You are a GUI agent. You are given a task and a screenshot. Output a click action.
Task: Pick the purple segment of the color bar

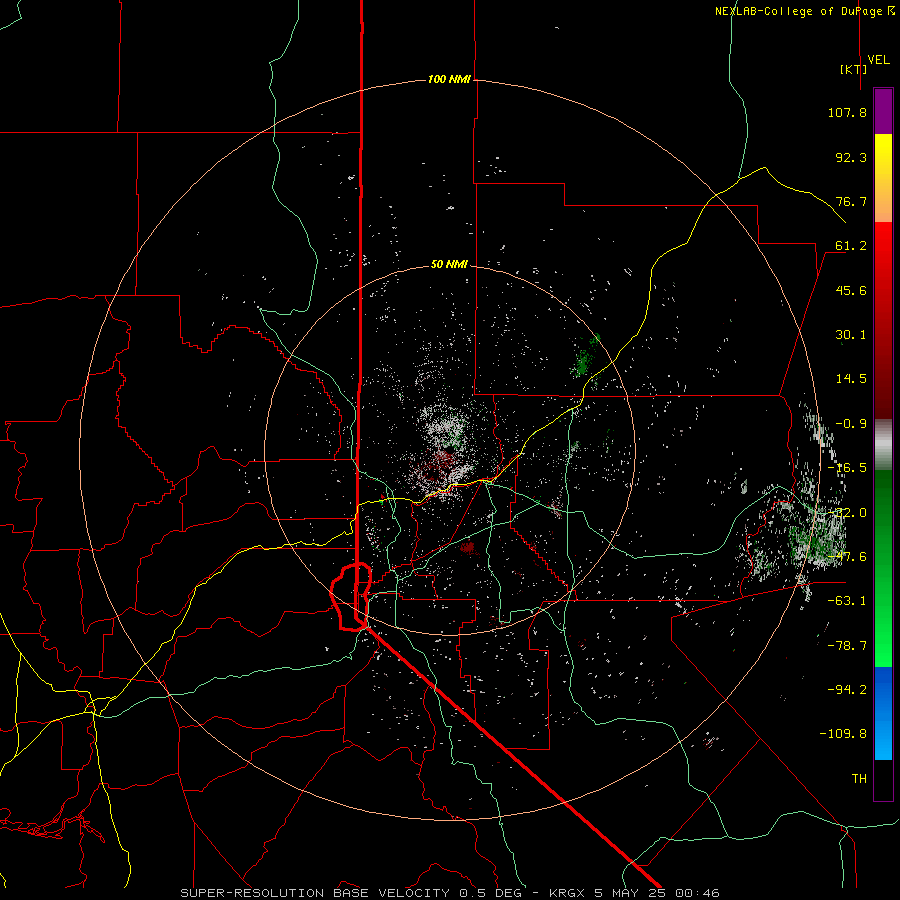click(883, 111)
